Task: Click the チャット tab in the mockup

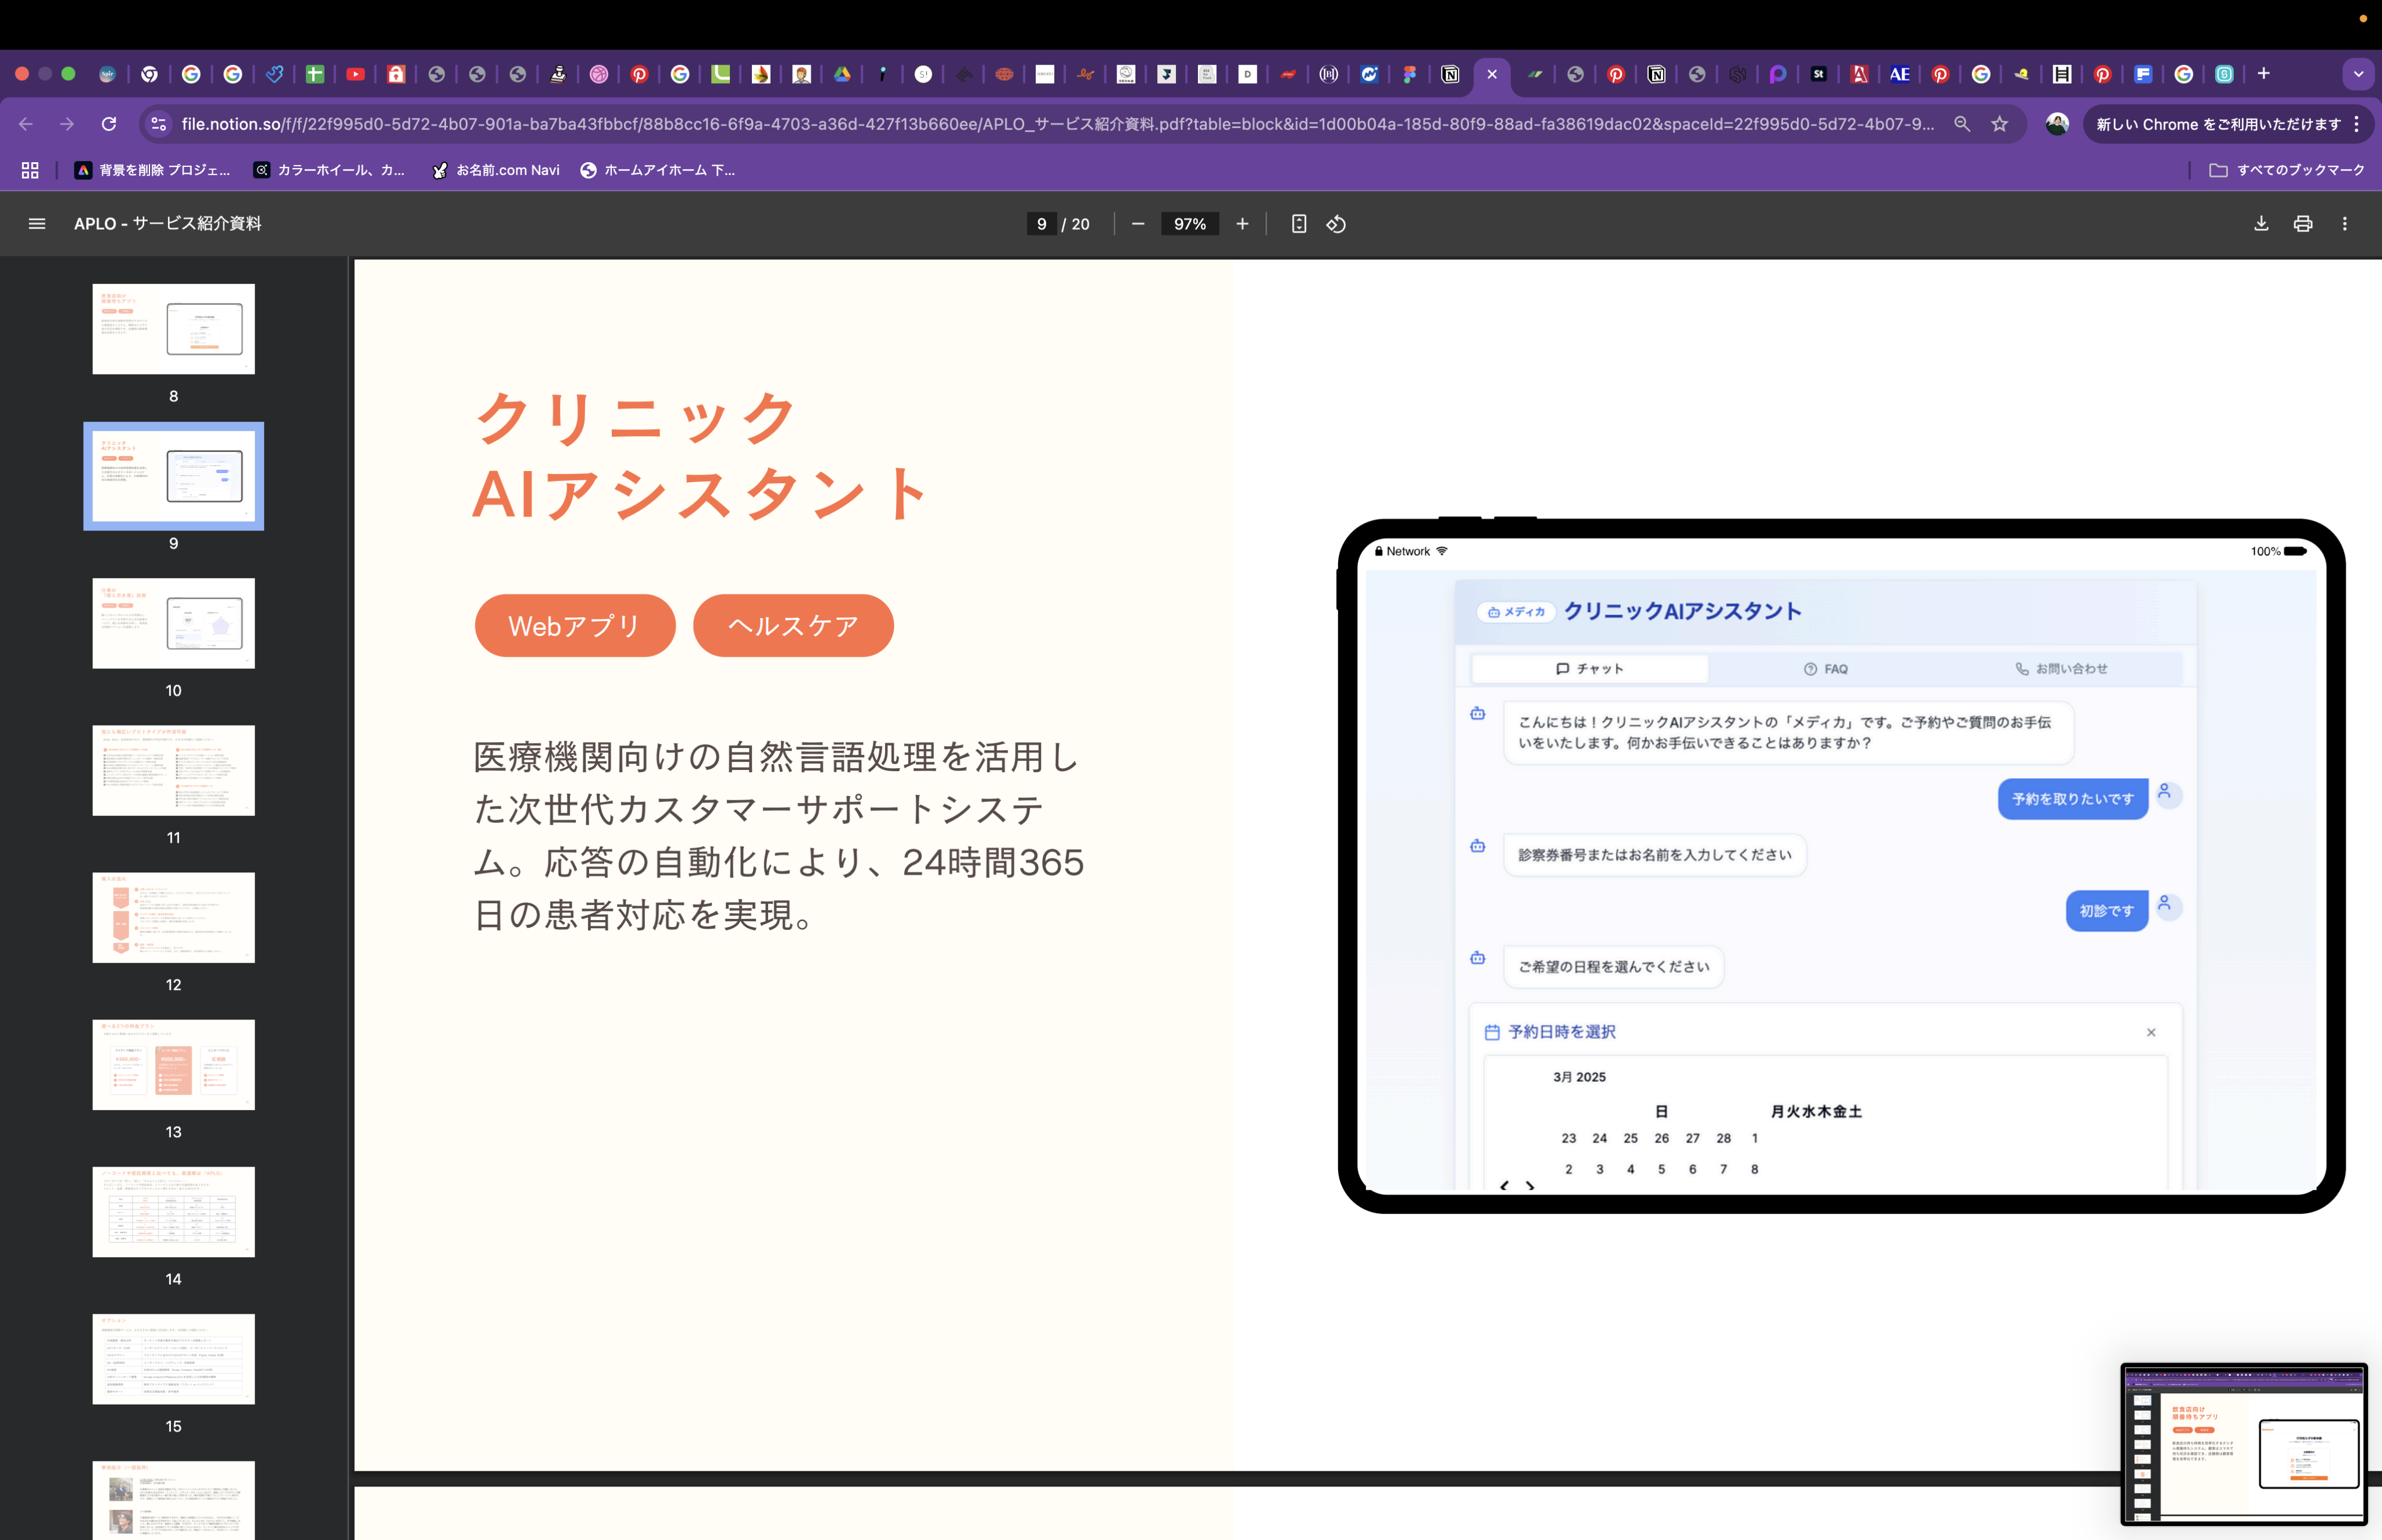Action: [1590, 669]
